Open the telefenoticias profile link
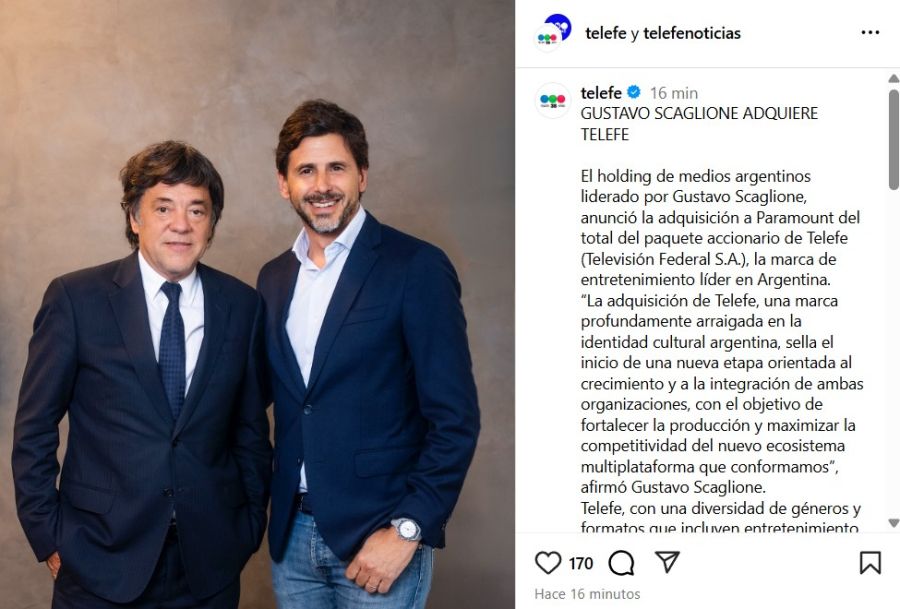The width and height of the screenshot is (900, 609). tap(692, 33)
